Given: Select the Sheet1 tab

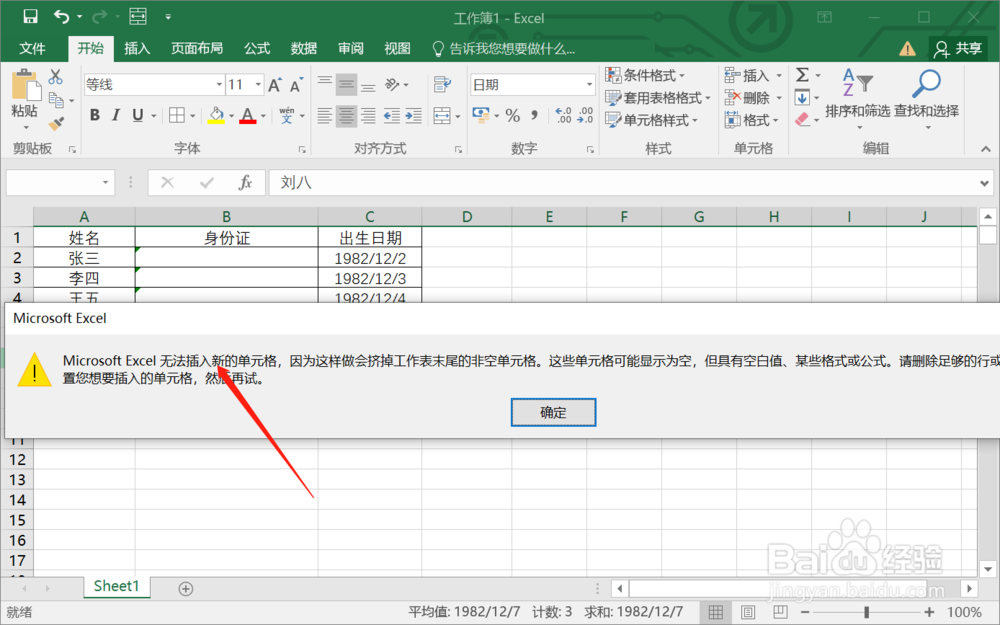Looking at the screenshot, I should pos(116,586).
